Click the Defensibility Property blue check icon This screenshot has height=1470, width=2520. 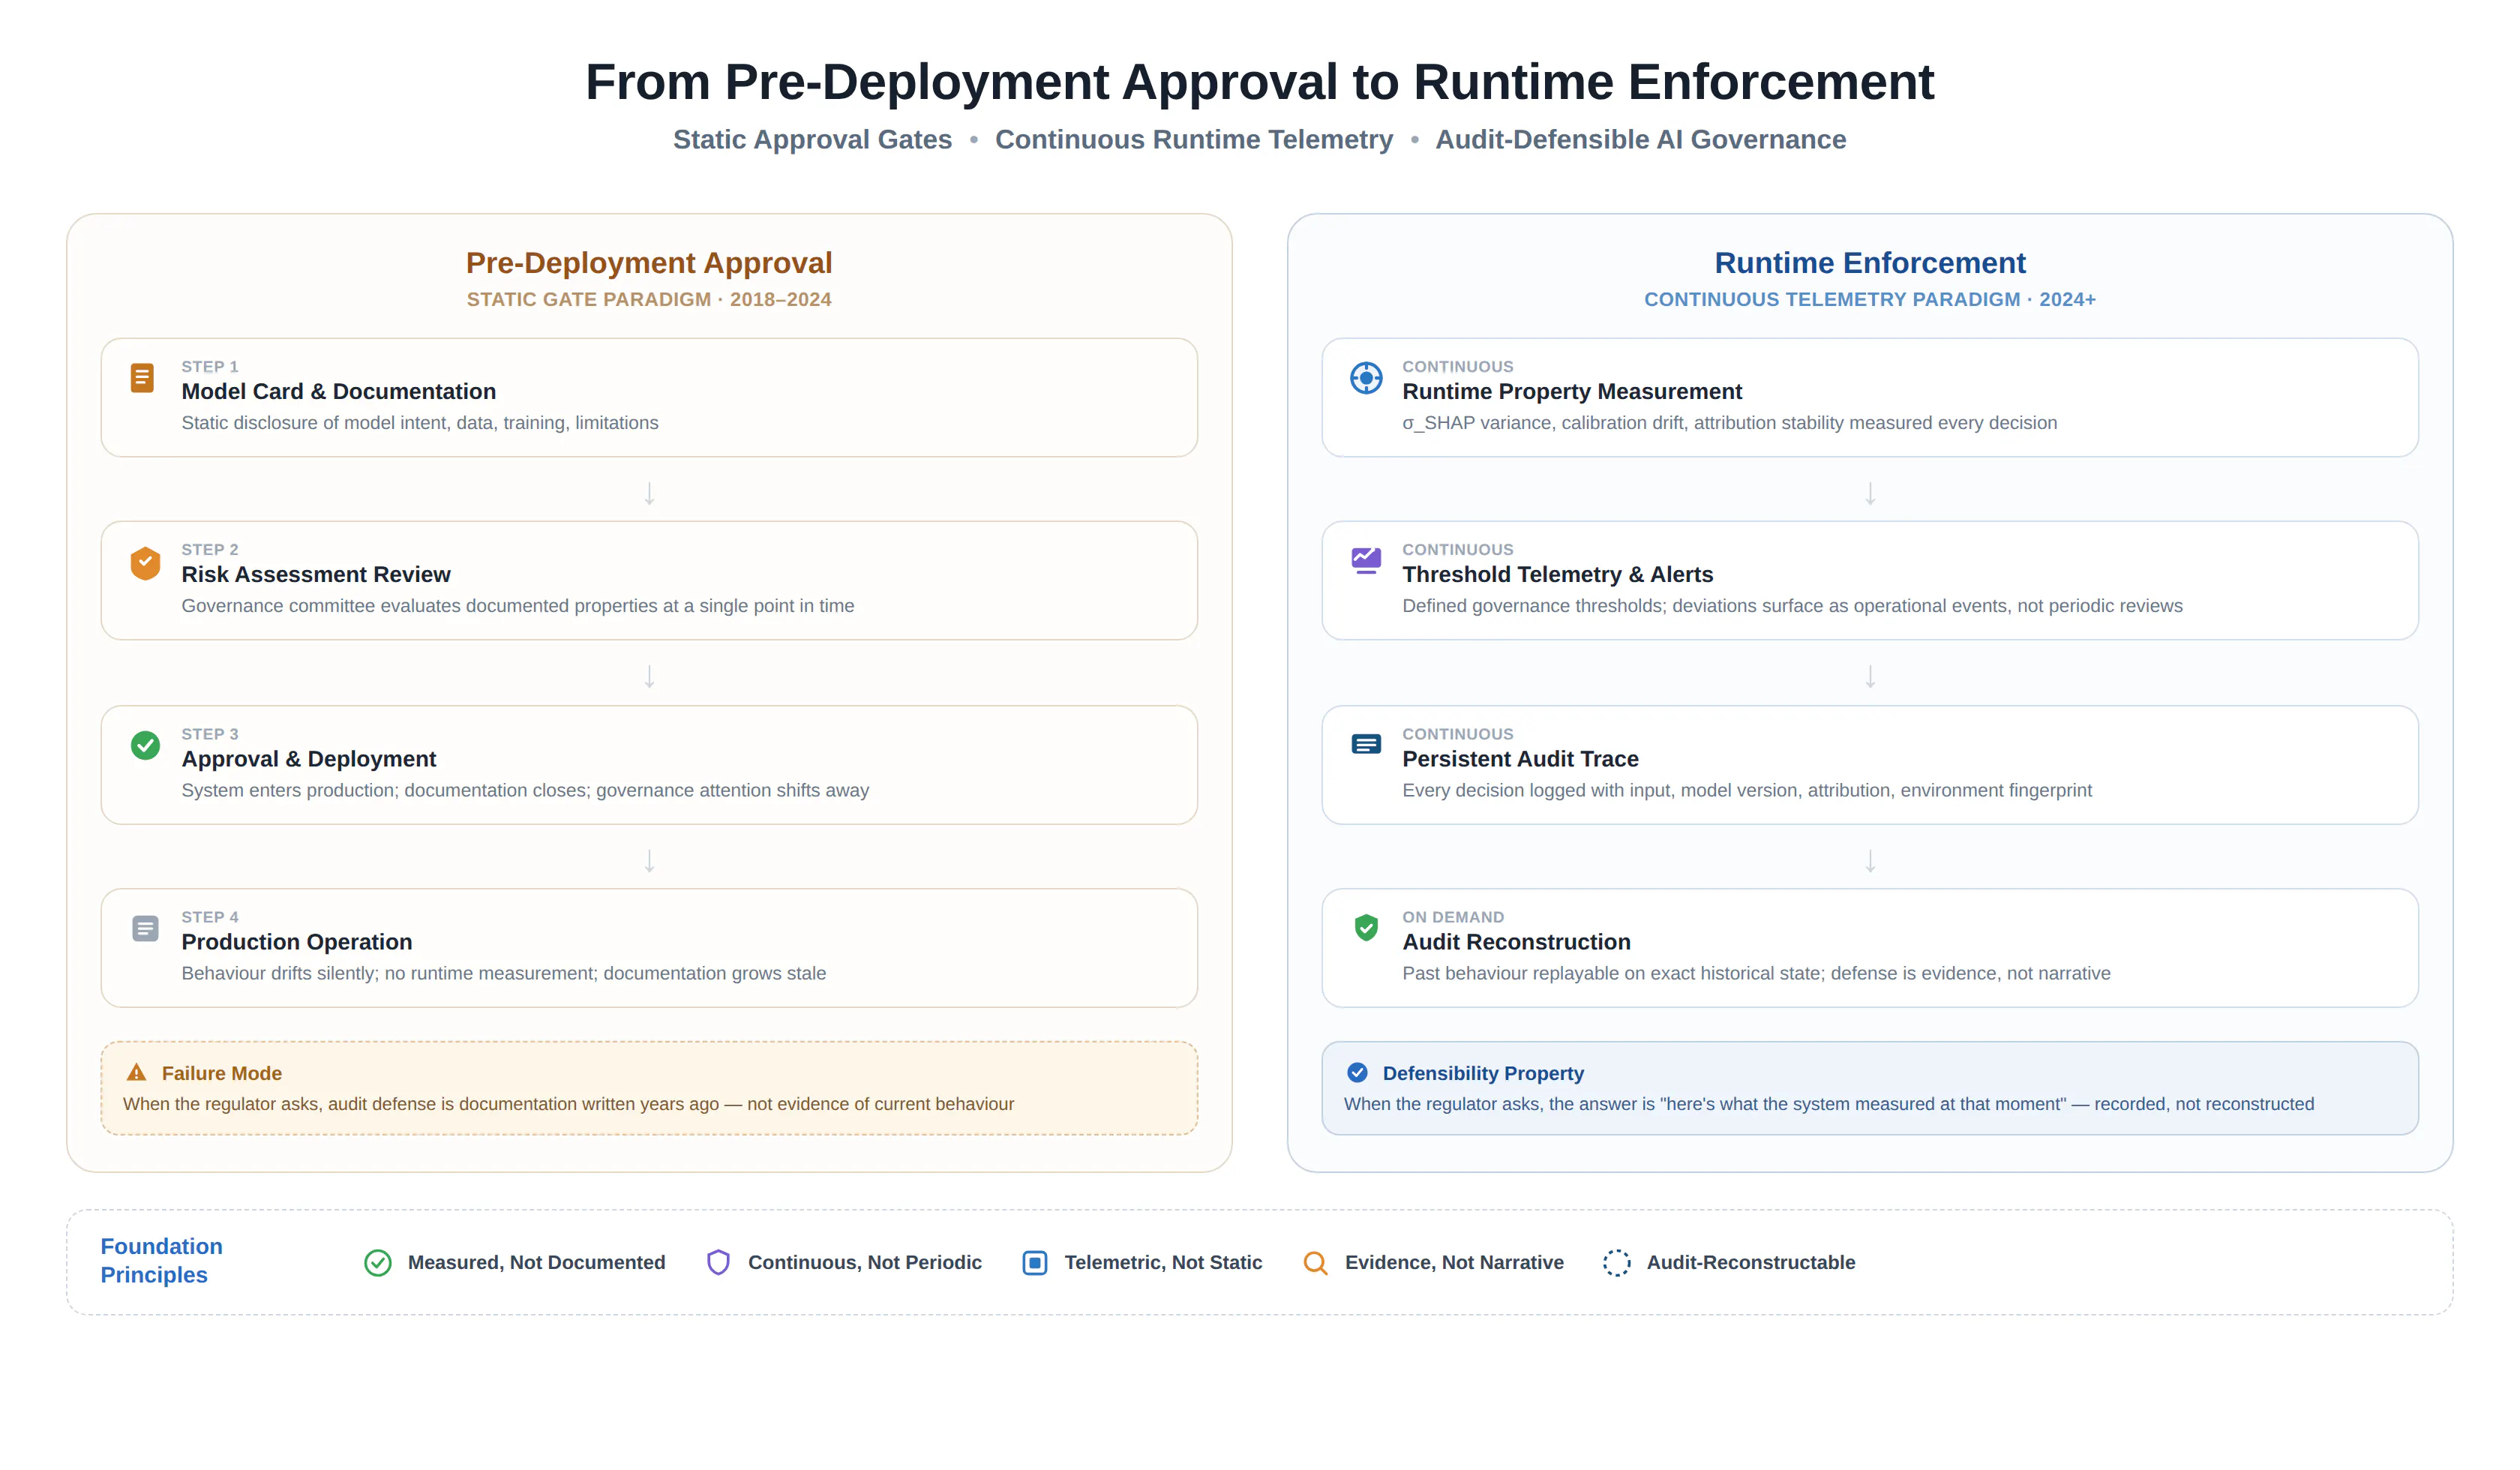click(1357, 1073)
